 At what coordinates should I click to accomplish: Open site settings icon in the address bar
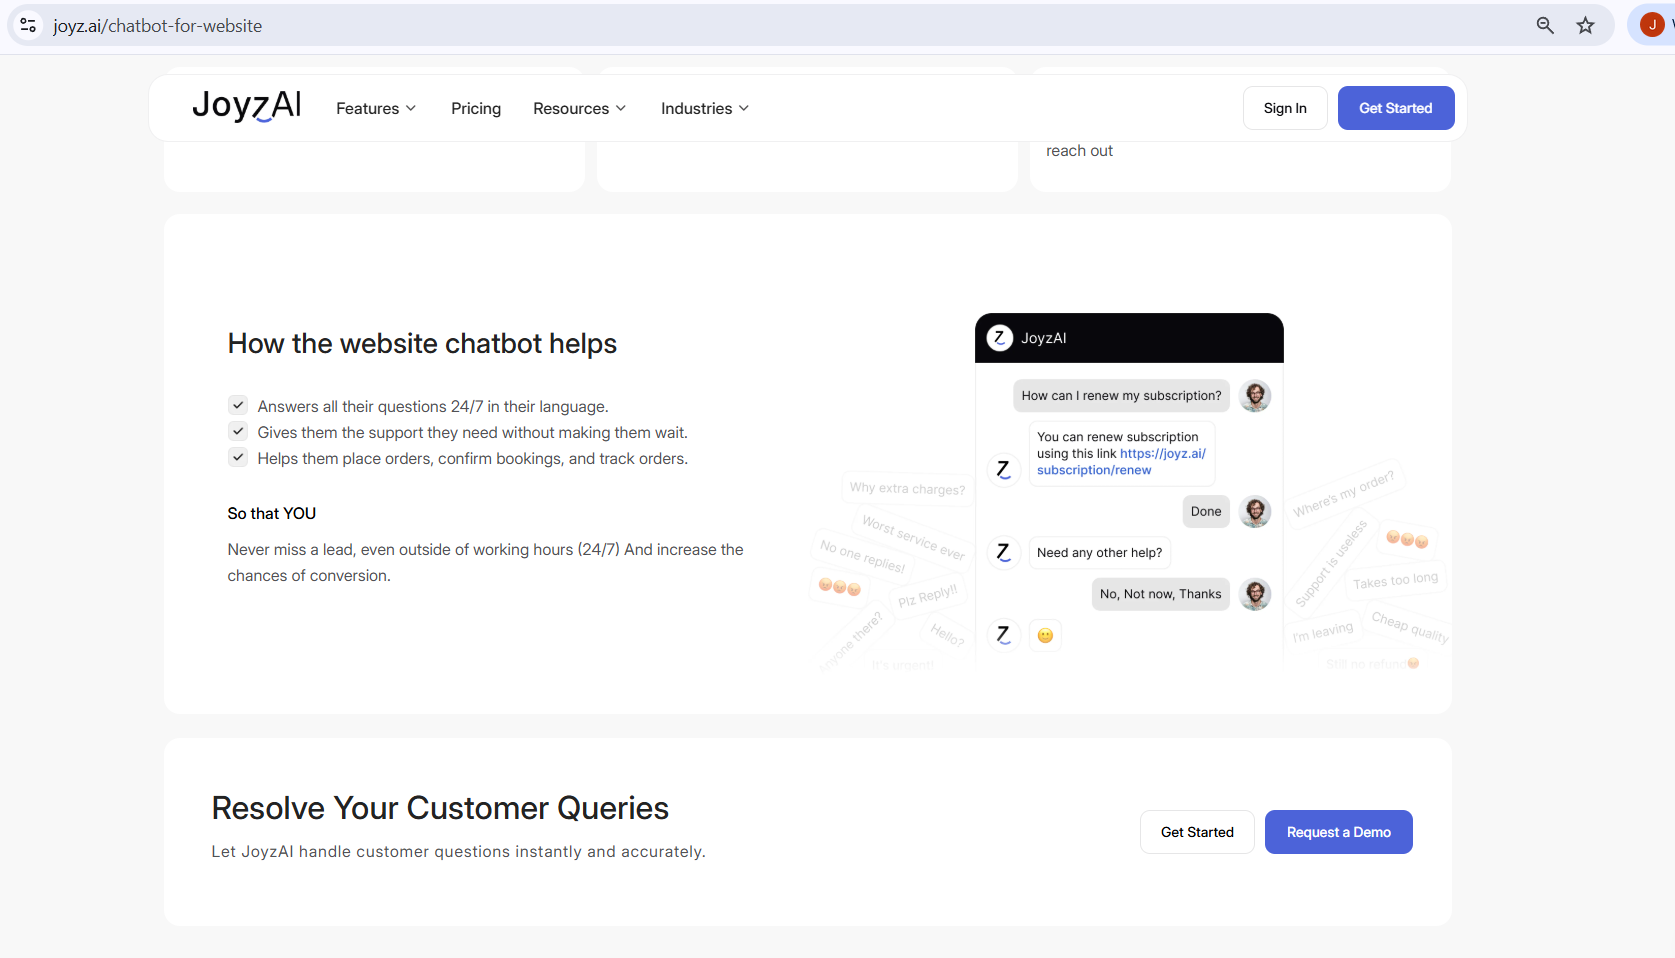[28, 25]
